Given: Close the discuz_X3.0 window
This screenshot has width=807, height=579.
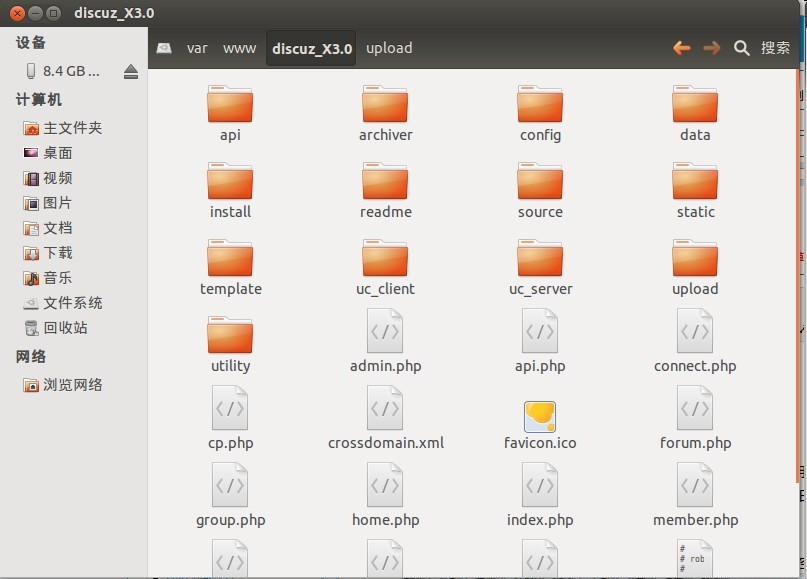Looking at the screenshot, I should tap(17, 13).
